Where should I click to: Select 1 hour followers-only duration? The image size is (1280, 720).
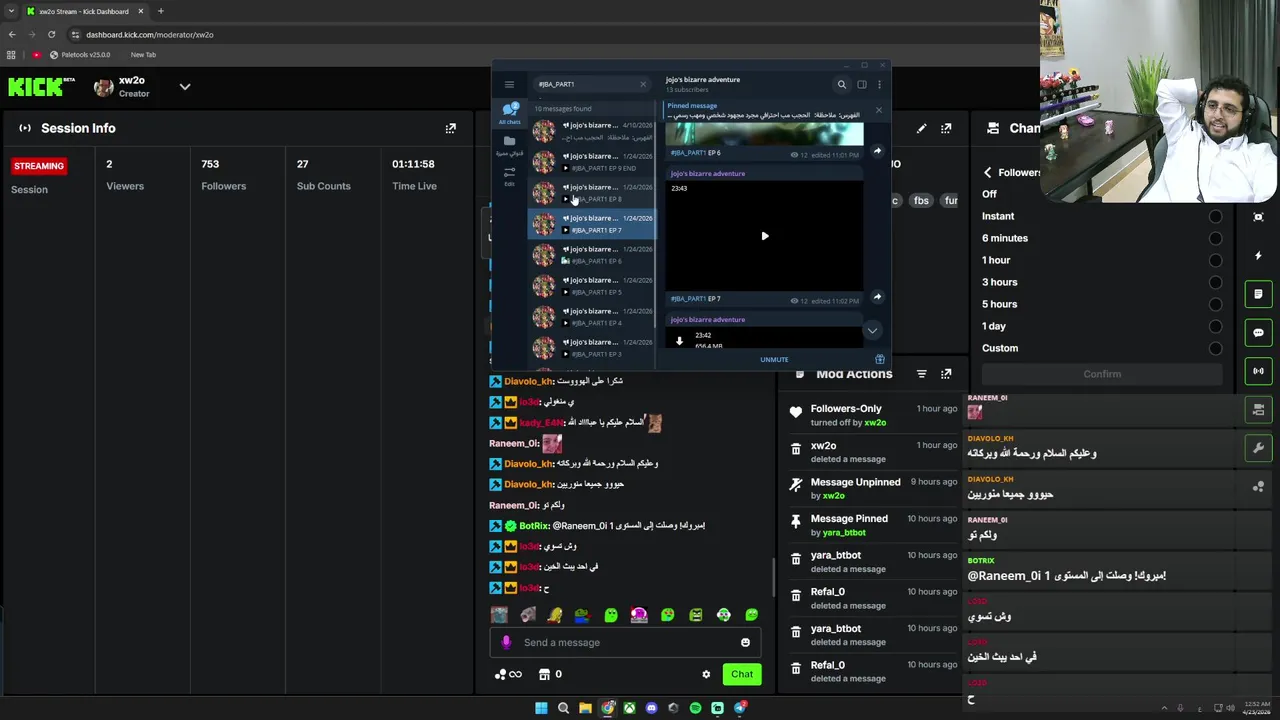(x=1215, y=260)
